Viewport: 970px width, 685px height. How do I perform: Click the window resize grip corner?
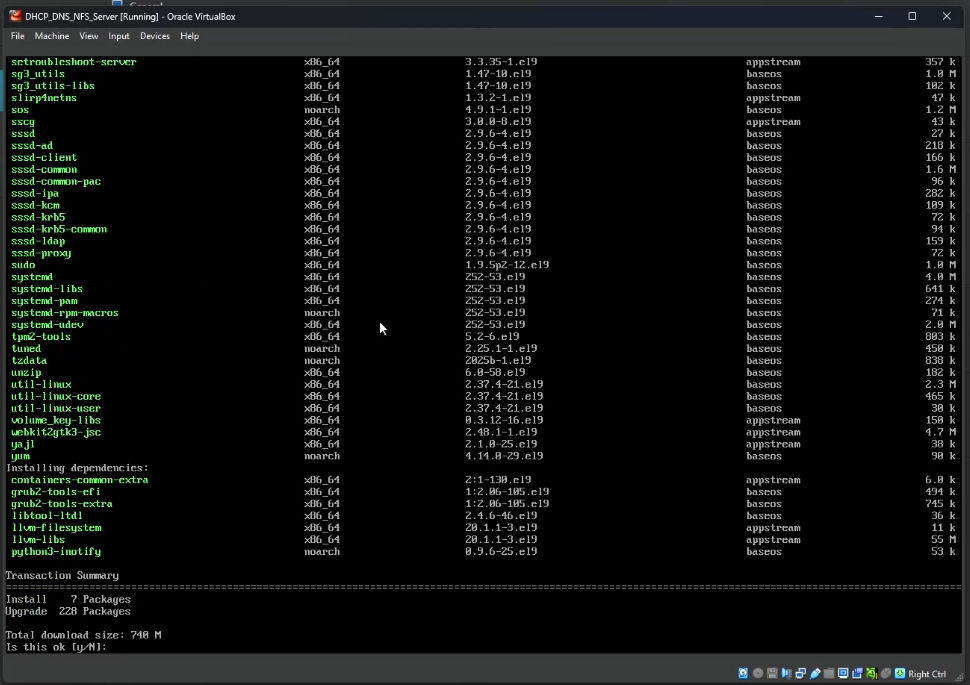tap(959, 677)
